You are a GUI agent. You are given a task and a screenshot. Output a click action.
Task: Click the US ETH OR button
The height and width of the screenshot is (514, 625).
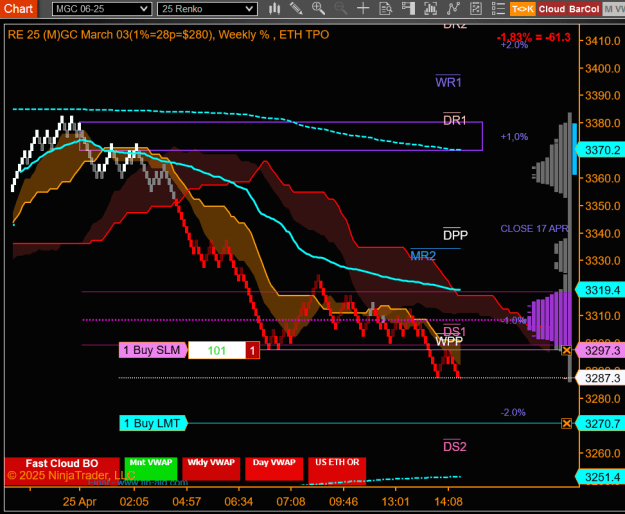click(x=337, y=469)
